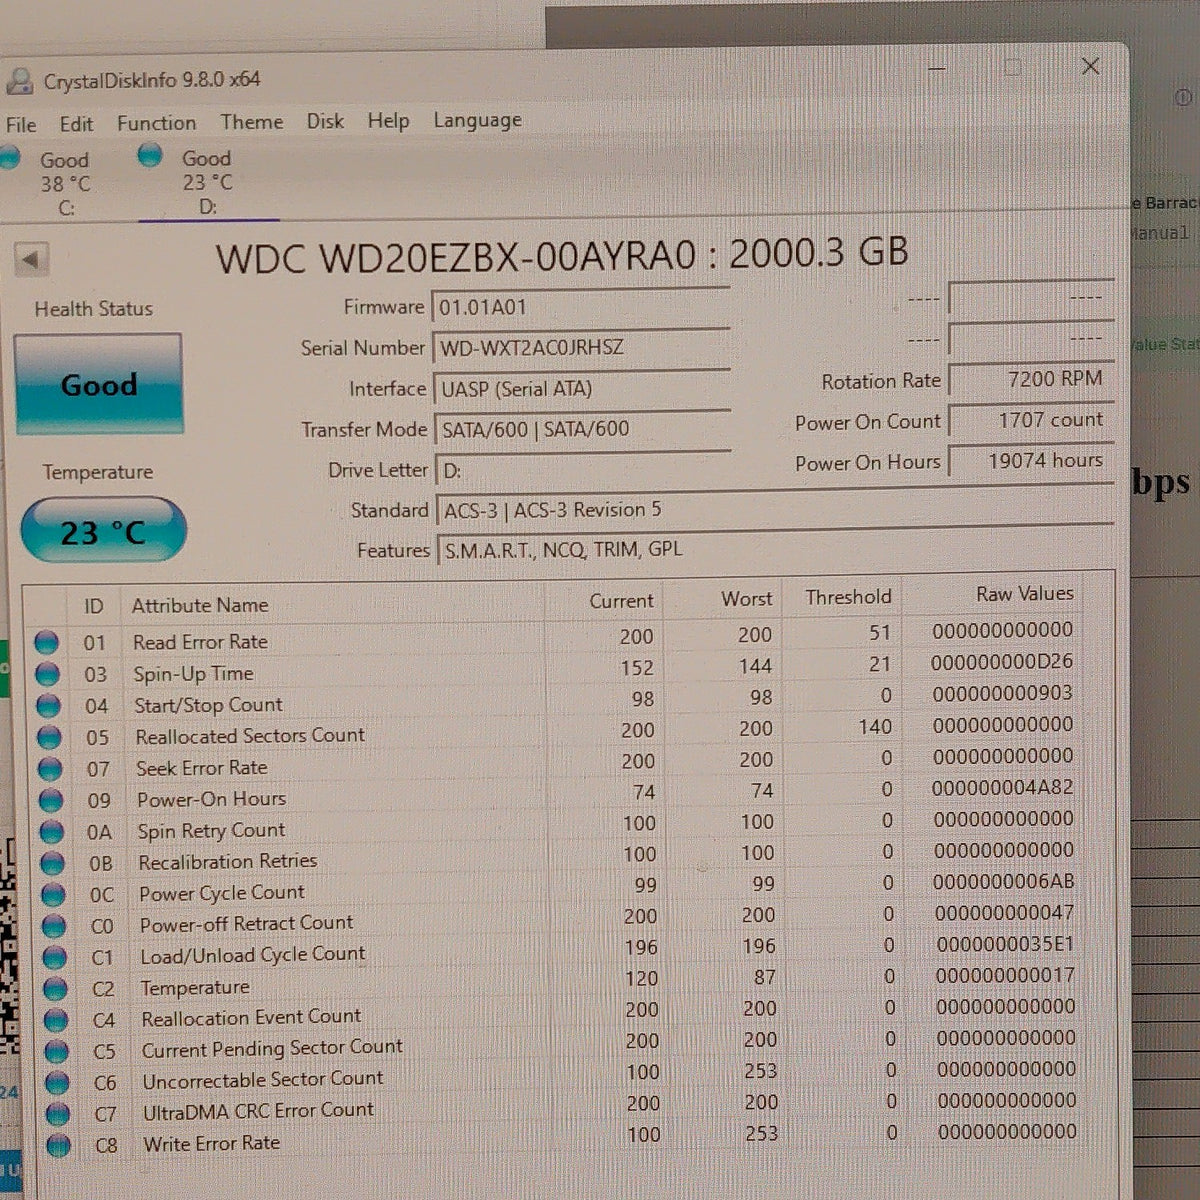1200x1200 pixels.
Task: Click raw value 0000000035E1
Action: click(x=1005, y=944)
